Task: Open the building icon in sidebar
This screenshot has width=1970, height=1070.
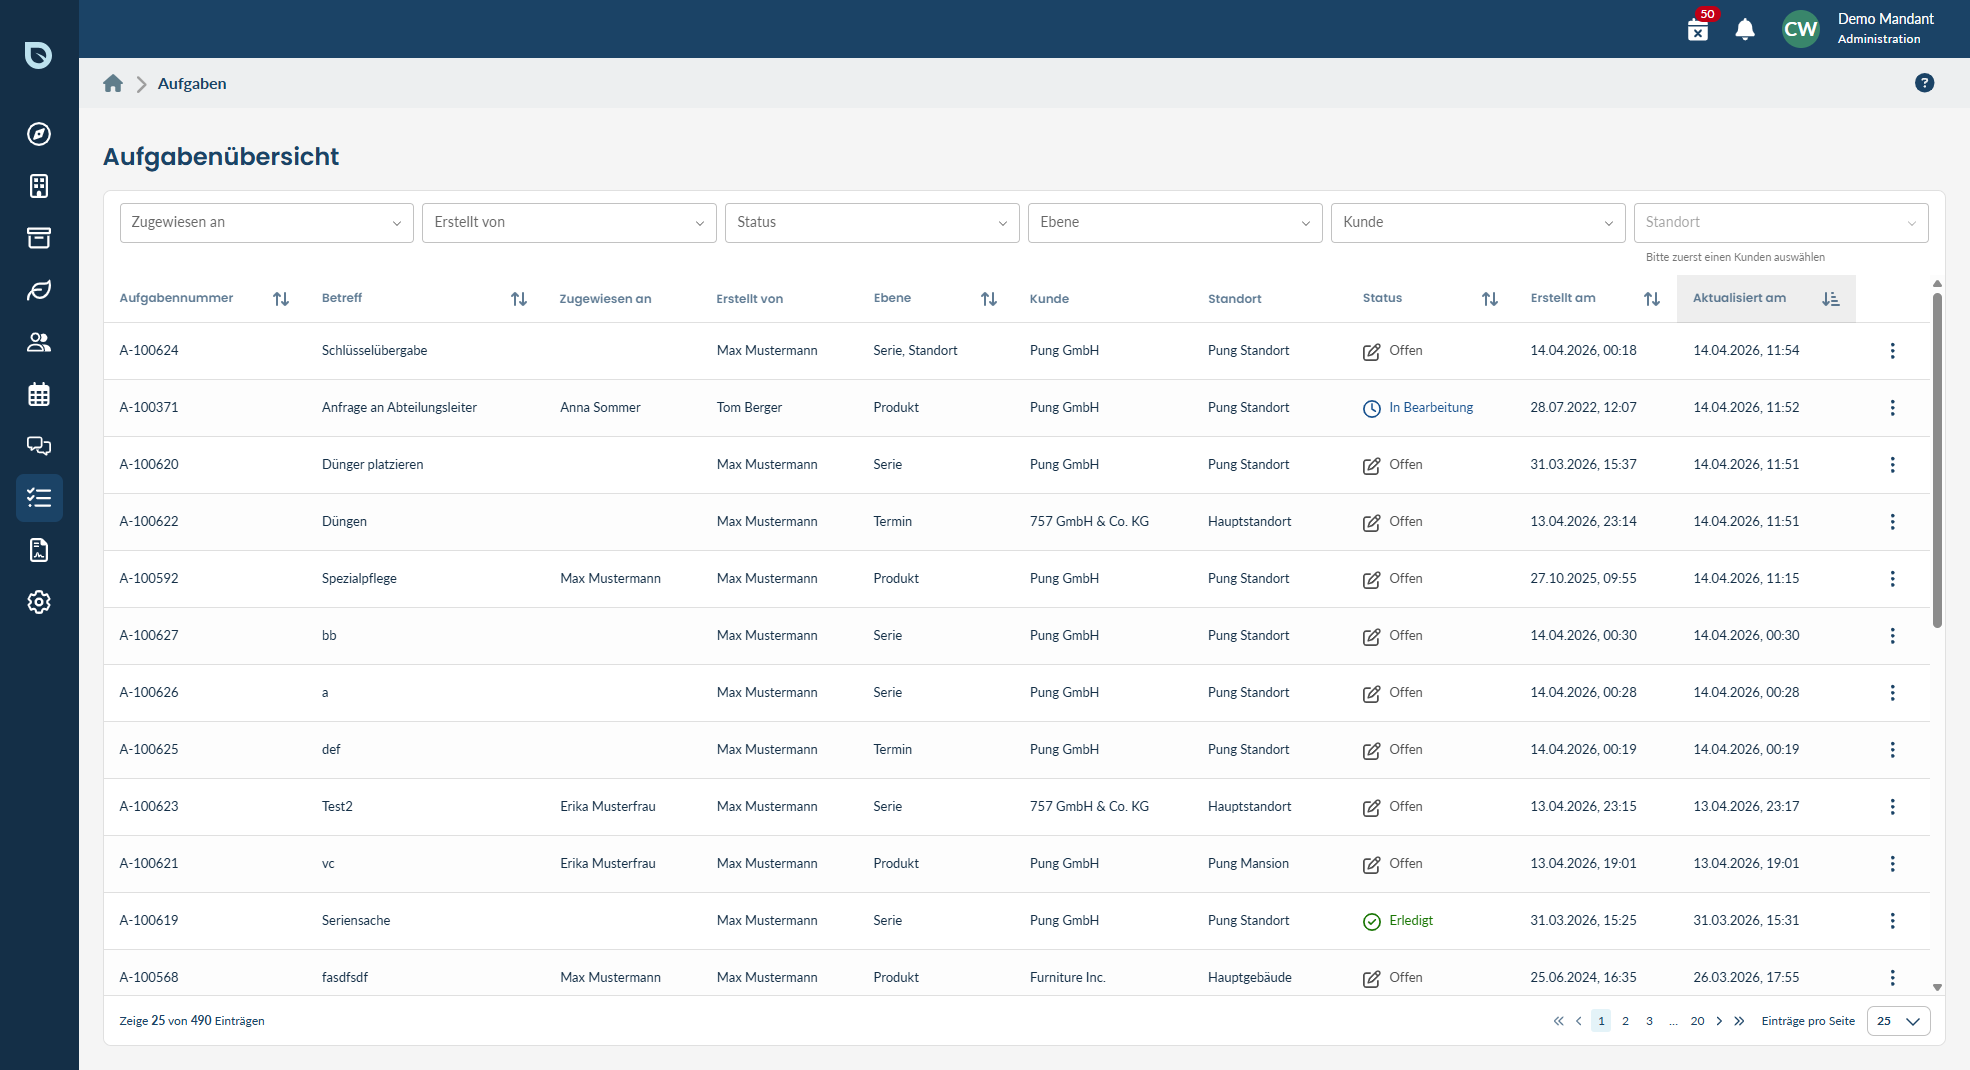Action: (39, 186)
